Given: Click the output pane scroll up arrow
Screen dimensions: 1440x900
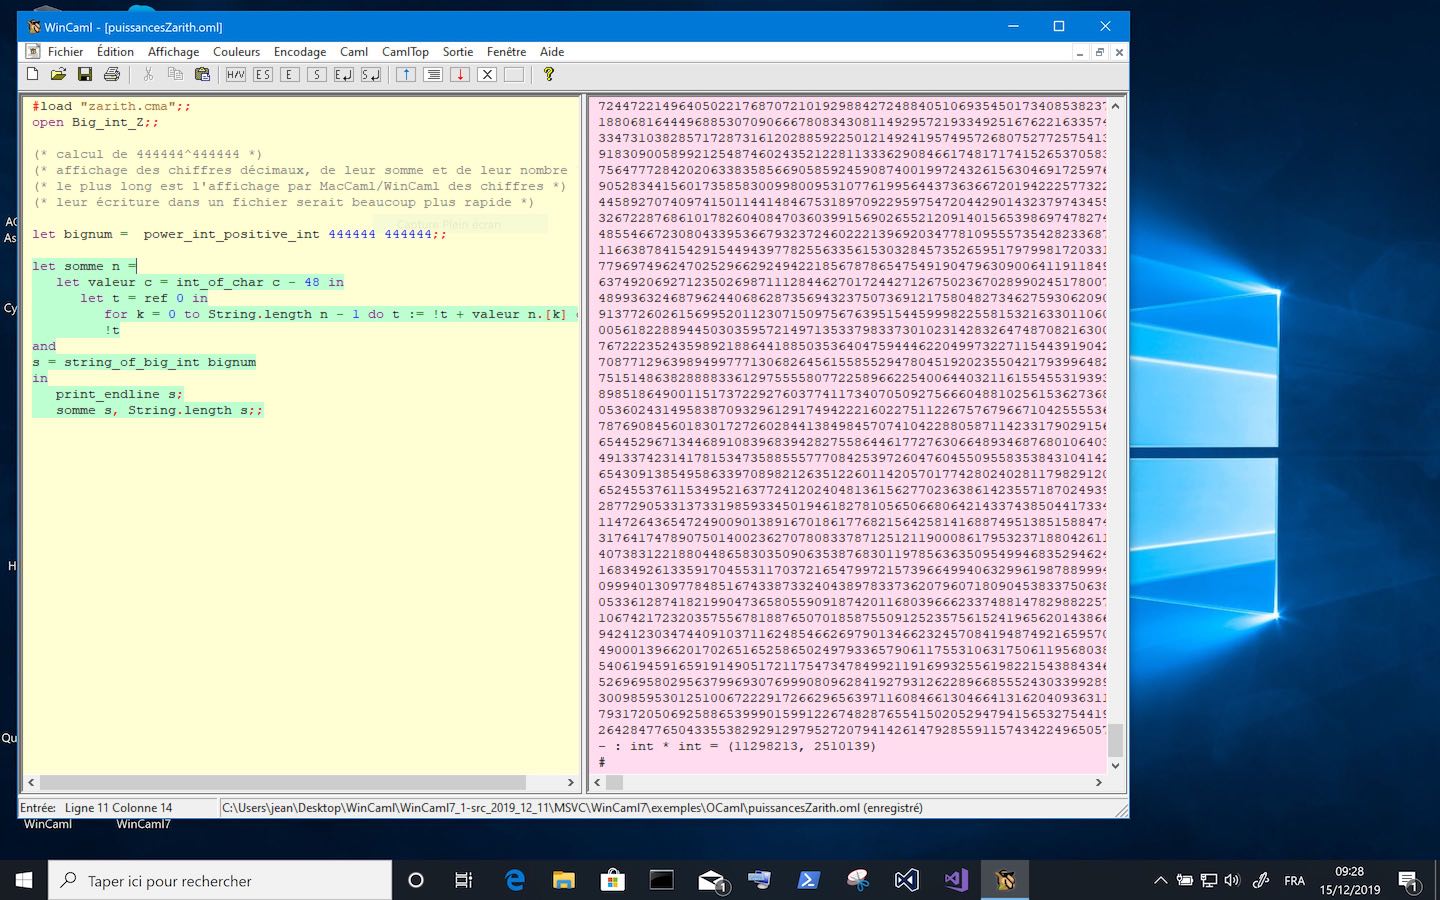Looking at the screenshot, I should pyautogui.click(x=1115, y=105).
